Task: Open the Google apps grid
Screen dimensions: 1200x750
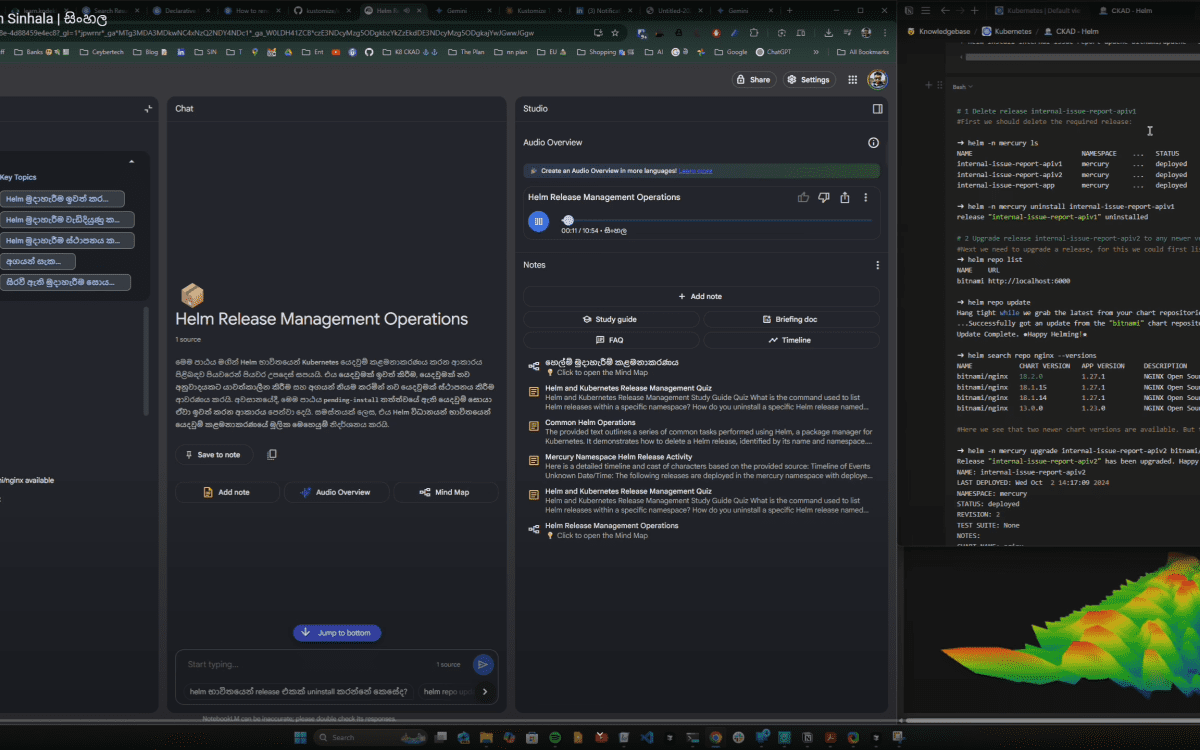Action: 853,79
